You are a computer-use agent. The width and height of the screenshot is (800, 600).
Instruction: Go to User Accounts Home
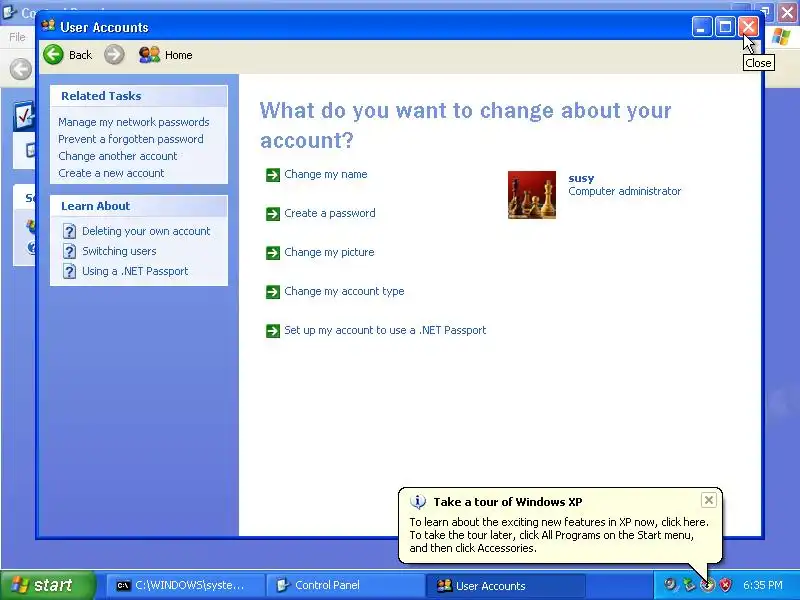(166, 55)
